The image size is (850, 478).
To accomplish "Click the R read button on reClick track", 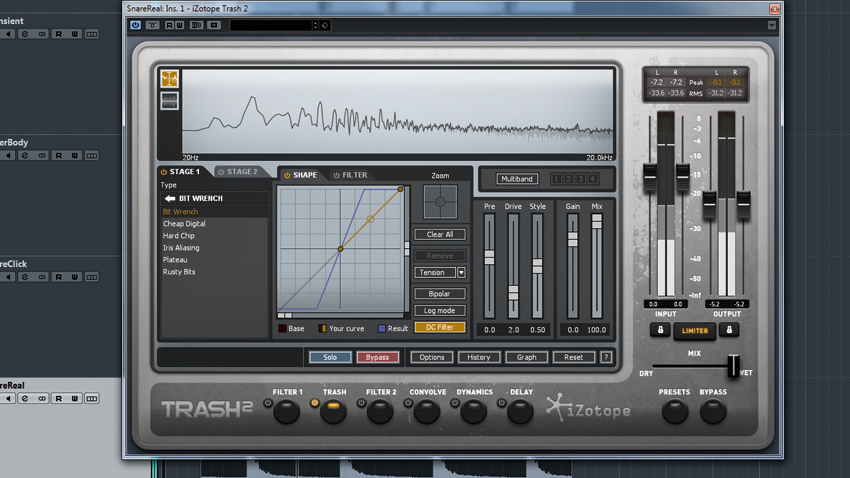I will click(x=59, y=277).
